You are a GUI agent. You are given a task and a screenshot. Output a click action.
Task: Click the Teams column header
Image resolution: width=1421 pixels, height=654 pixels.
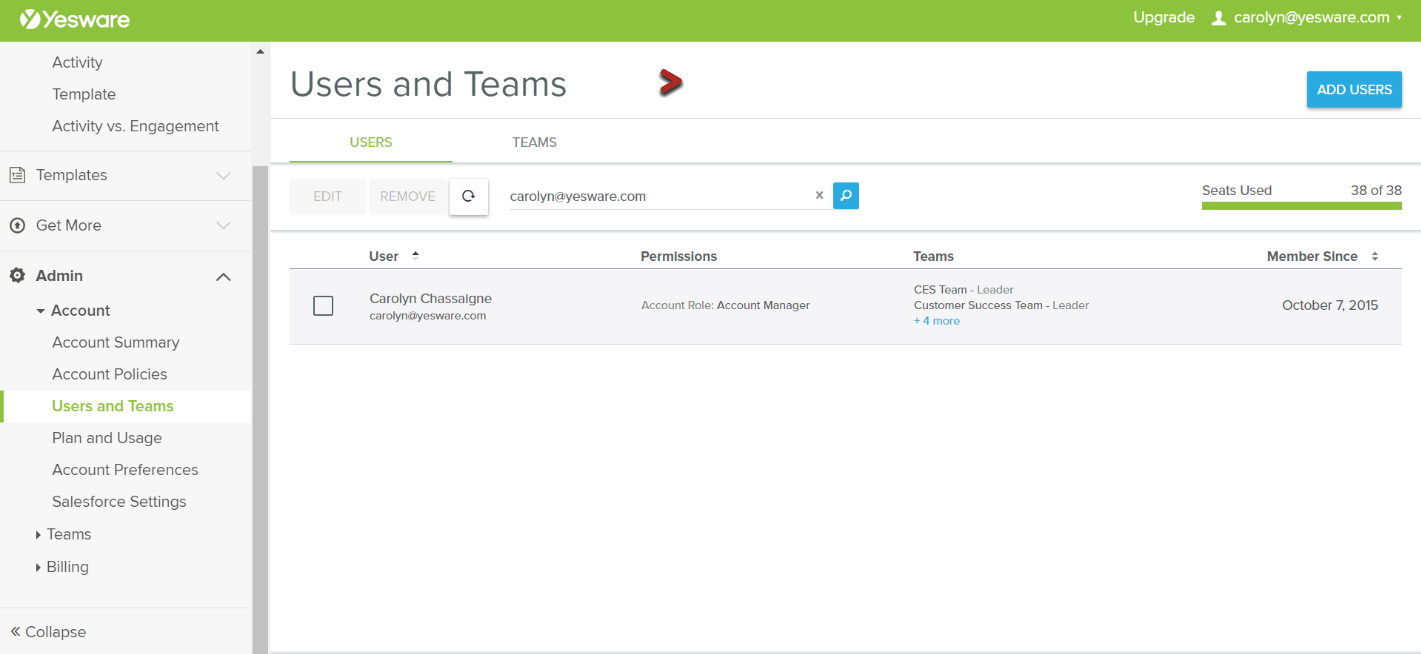(x=934, y=256)
